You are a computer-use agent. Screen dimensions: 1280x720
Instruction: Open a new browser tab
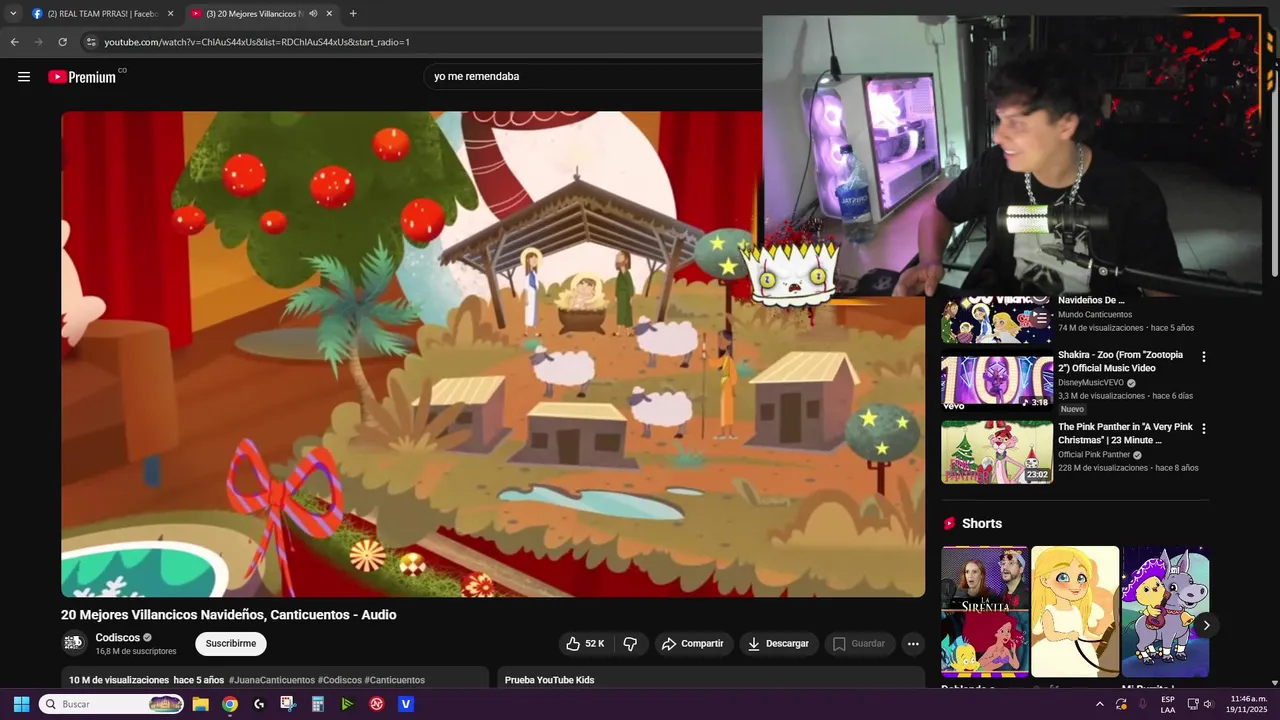[x=353, y=14]
